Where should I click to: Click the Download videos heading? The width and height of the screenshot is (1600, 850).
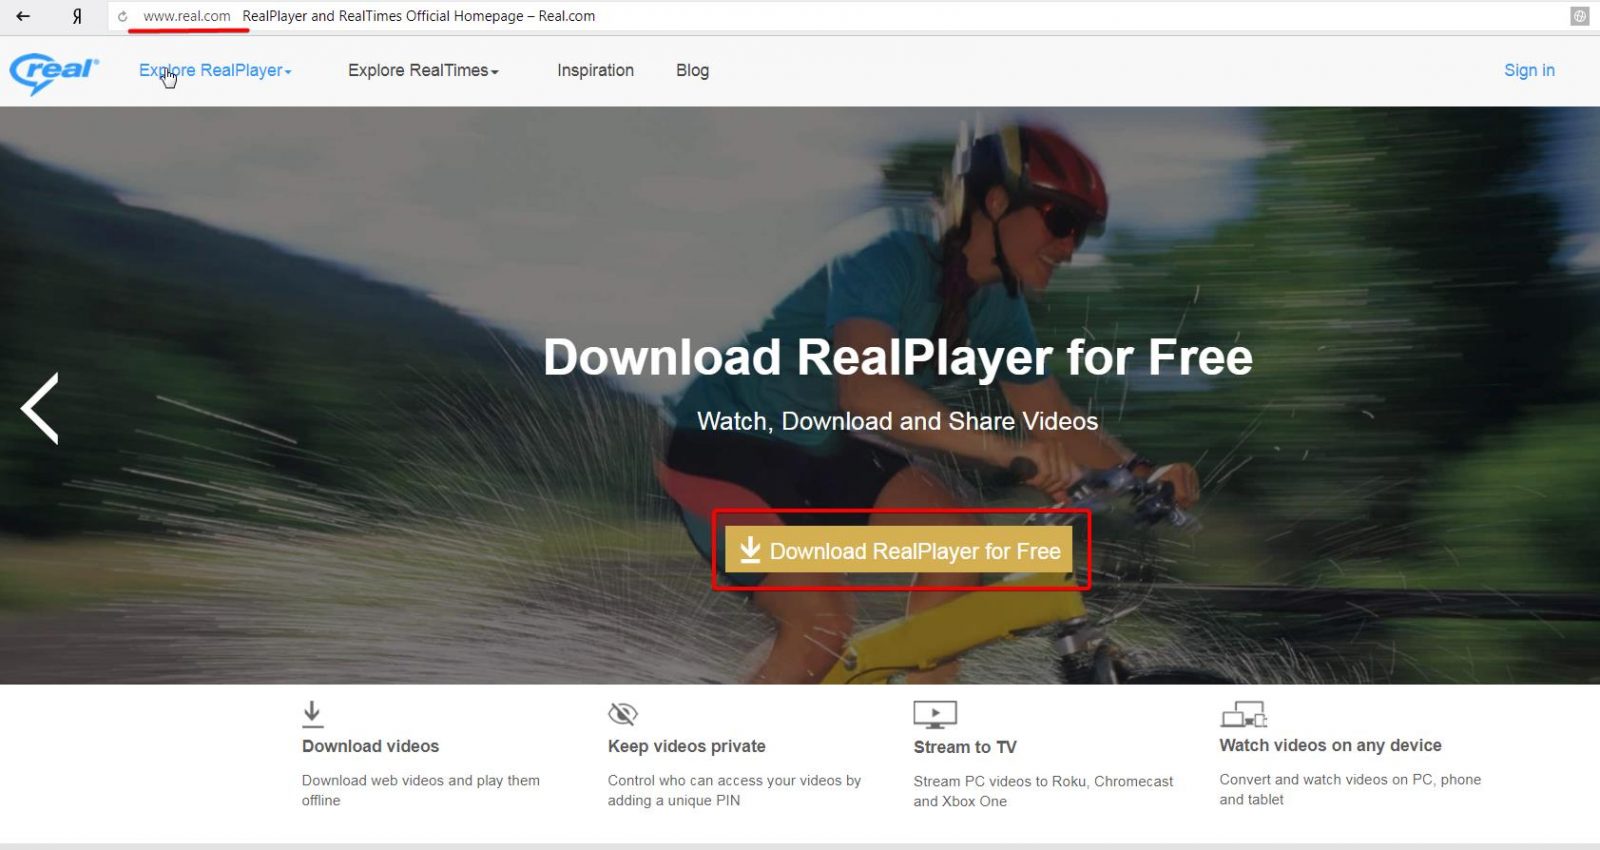370,746
